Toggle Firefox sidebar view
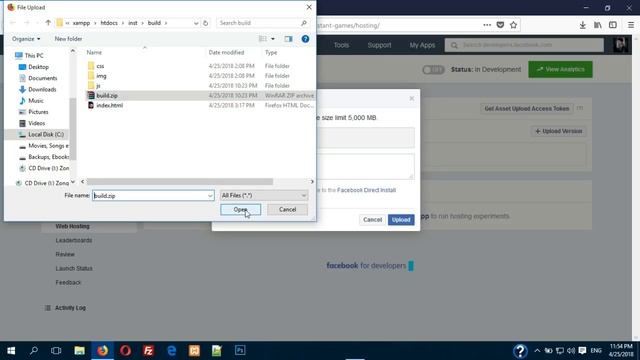The image size is (640, 360). (613, 25)
